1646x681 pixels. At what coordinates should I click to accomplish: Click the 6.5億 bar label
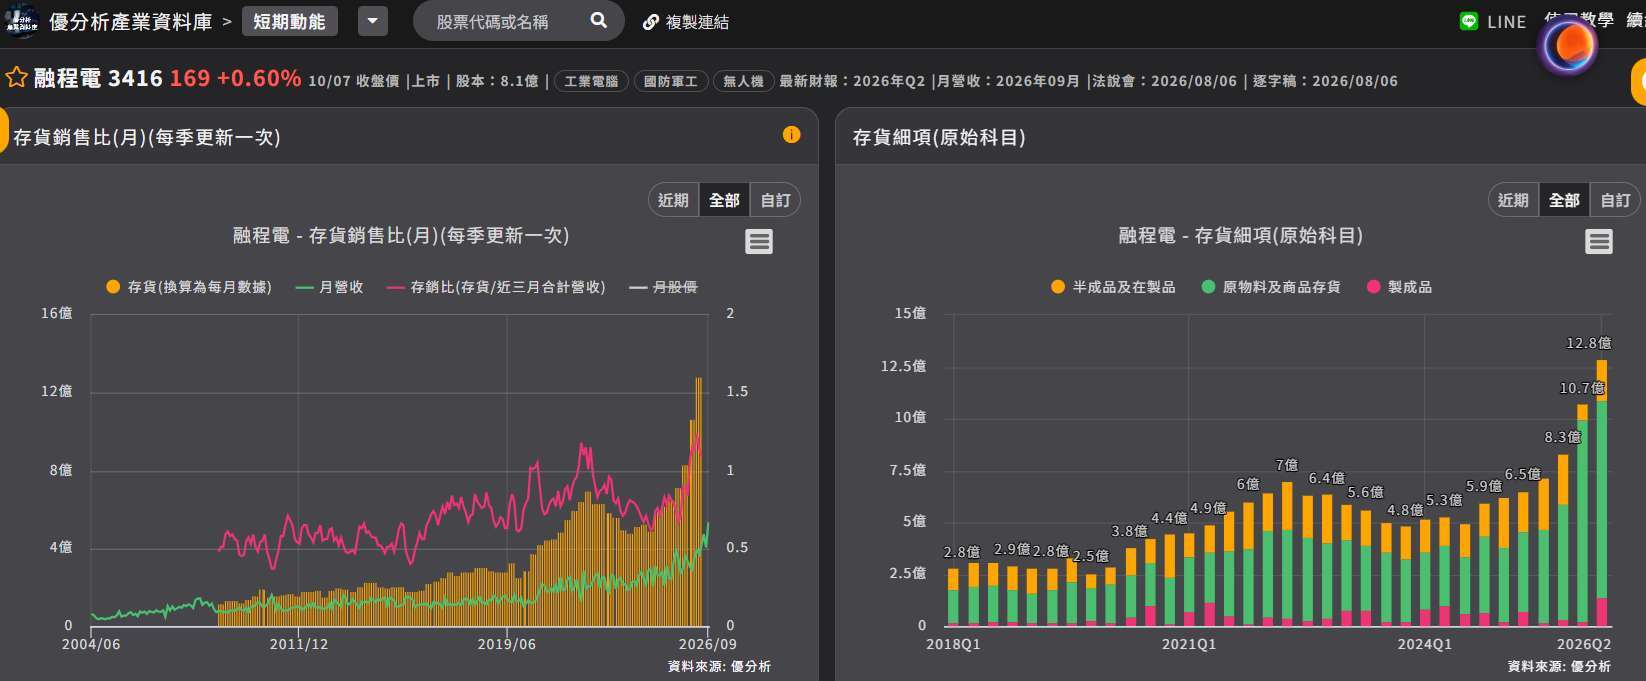click(x=1523, y=474)
